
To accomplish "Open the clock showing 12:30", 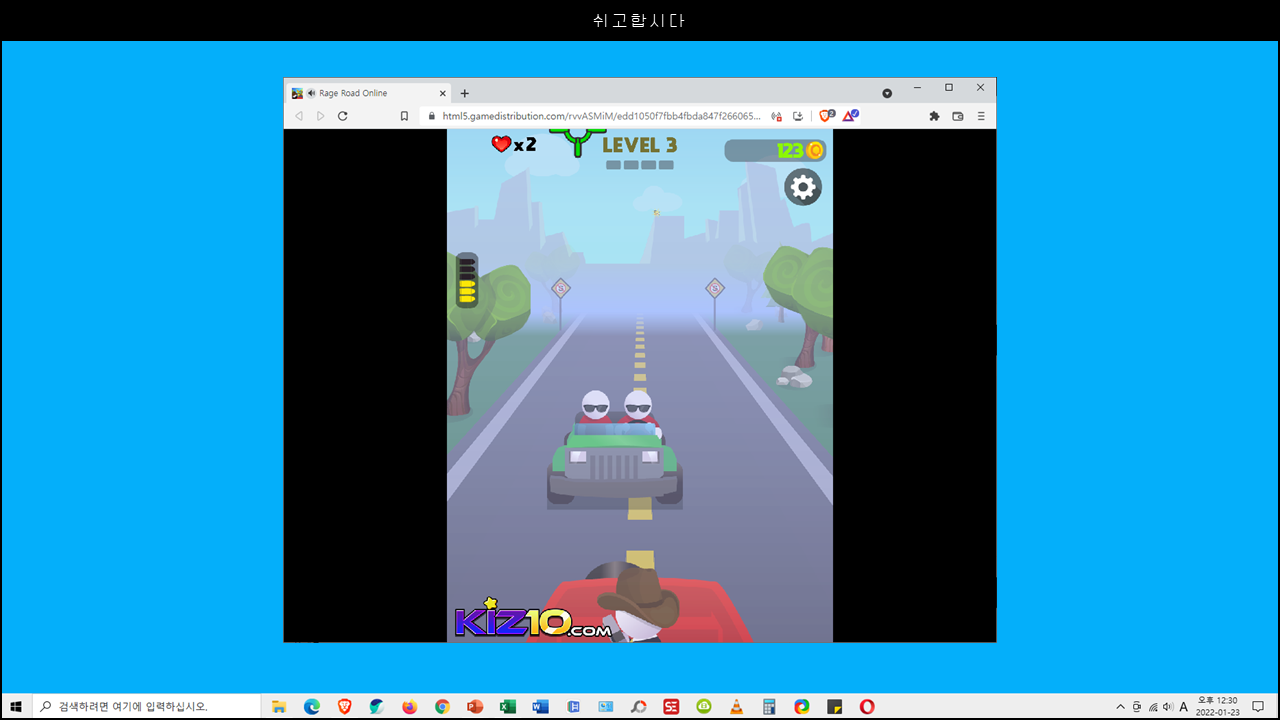I will coord(1217,706).
